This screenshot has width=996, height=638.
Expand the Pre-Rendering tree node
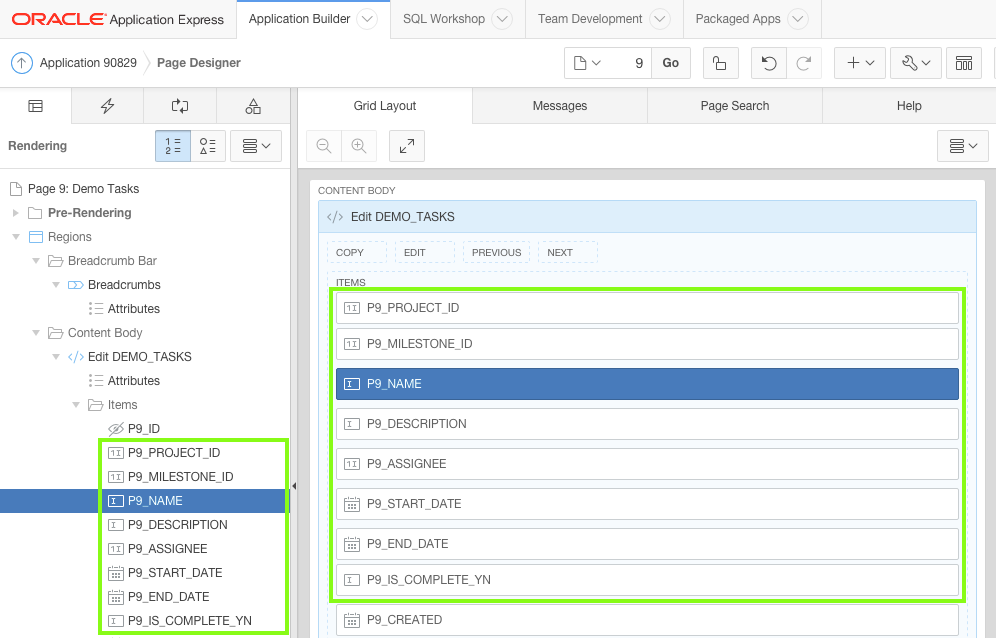click(16, 213)
